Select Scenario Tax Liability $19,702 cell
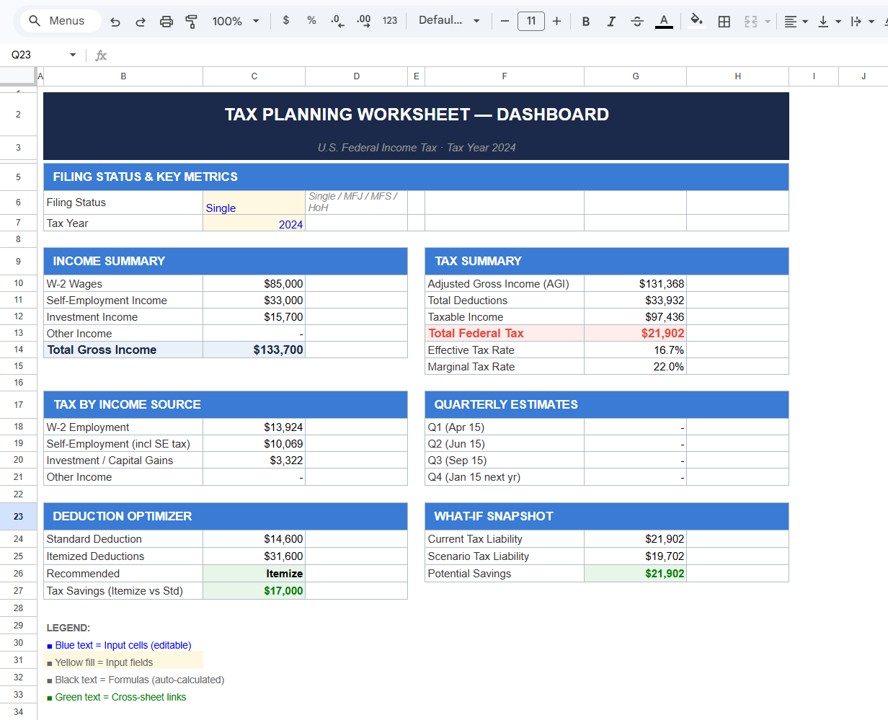 tap(635, 556)
